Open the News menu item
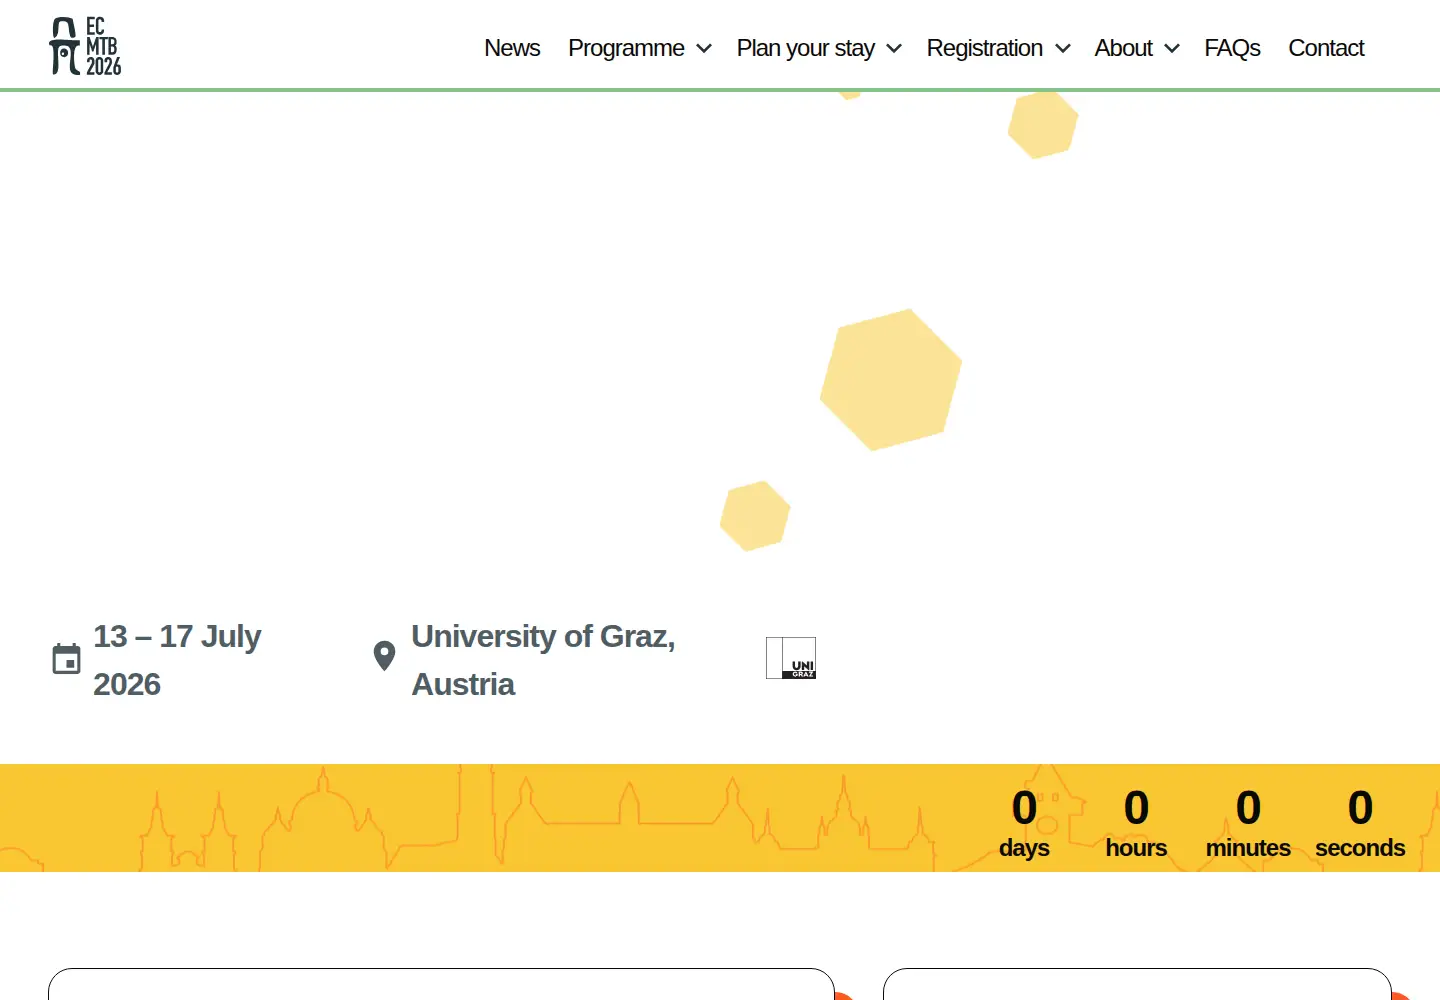This screenshot has width=1440, height=1000. point(512,48)
